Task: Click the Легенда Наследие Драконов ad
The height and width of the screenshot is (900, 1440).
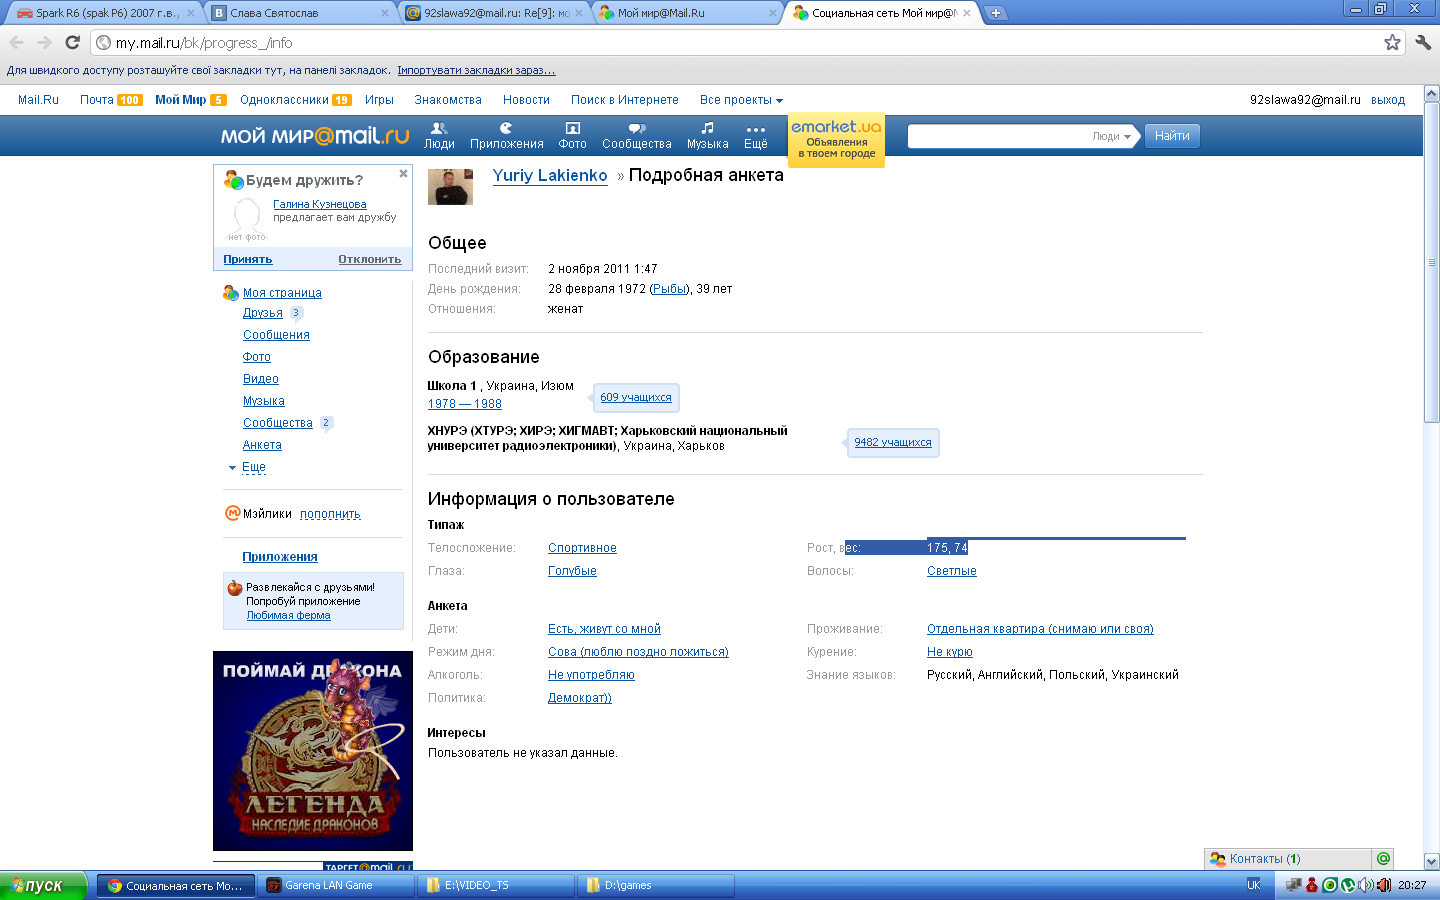Action: [313, 751]
